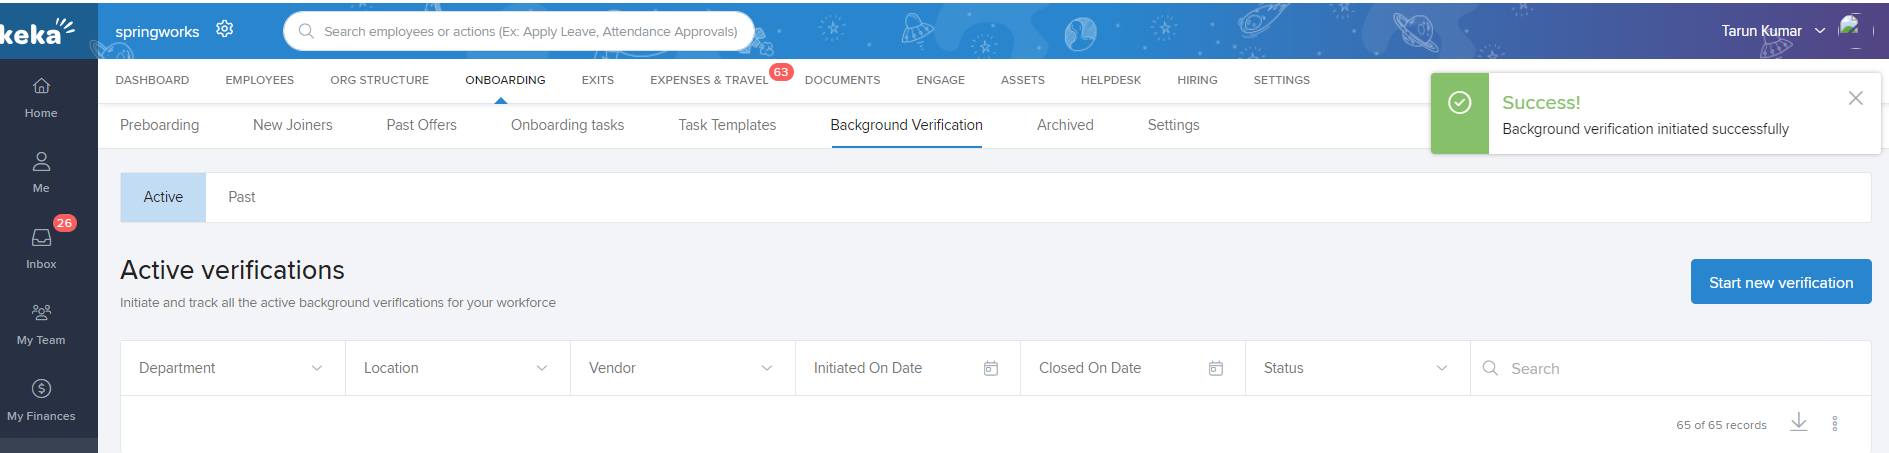1889x453 pixels.
Task: Switch to the Past verifications tab
Action: point(241,197)
